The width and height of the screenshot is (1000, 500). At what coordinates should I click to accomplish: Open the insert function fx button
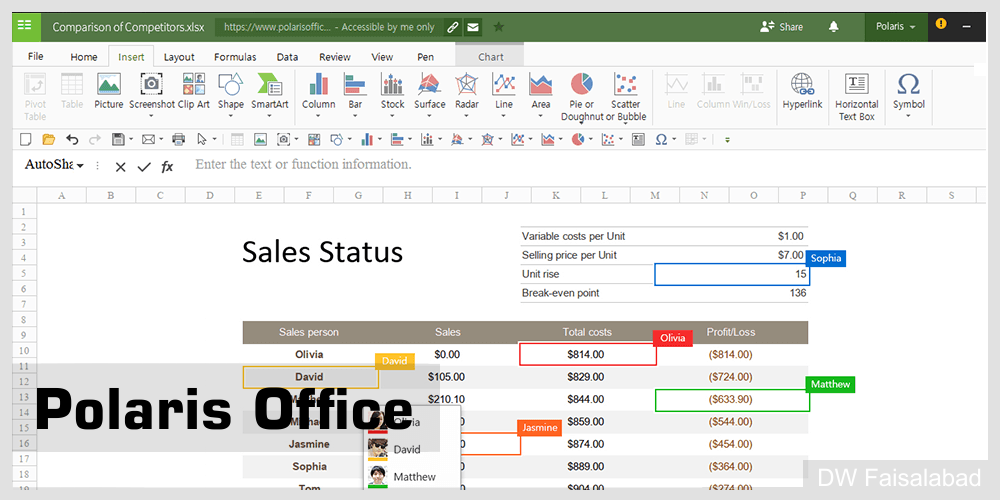click(x=167, y=167)
